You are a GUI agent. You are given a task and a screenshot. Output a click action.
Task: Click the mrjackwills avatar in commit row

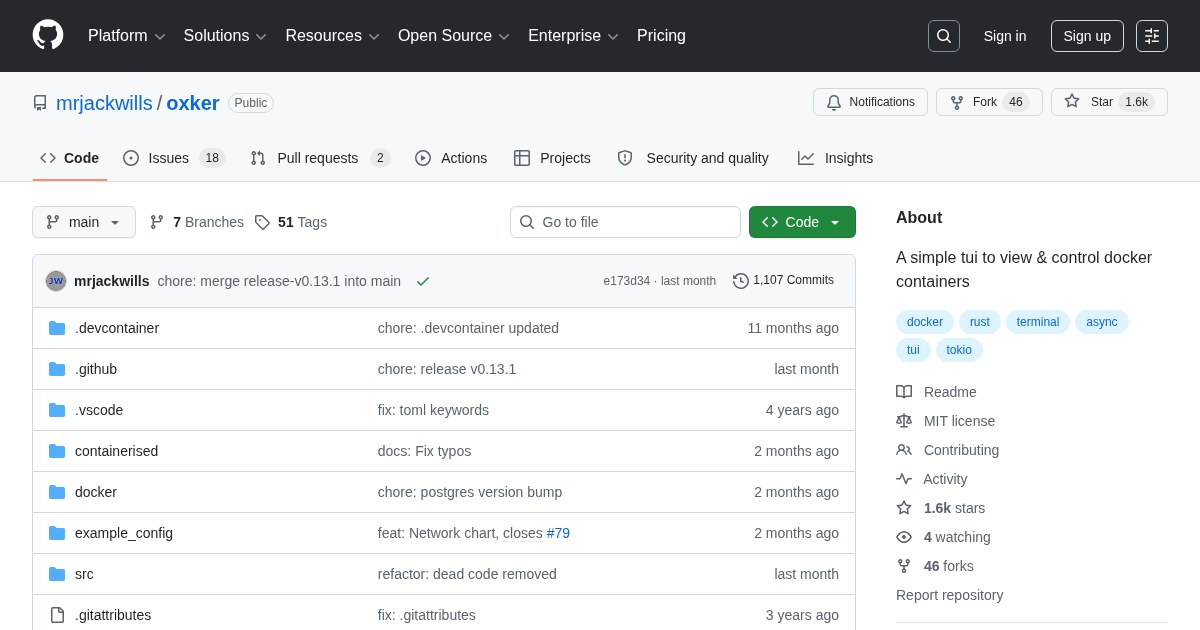[56, 281]
